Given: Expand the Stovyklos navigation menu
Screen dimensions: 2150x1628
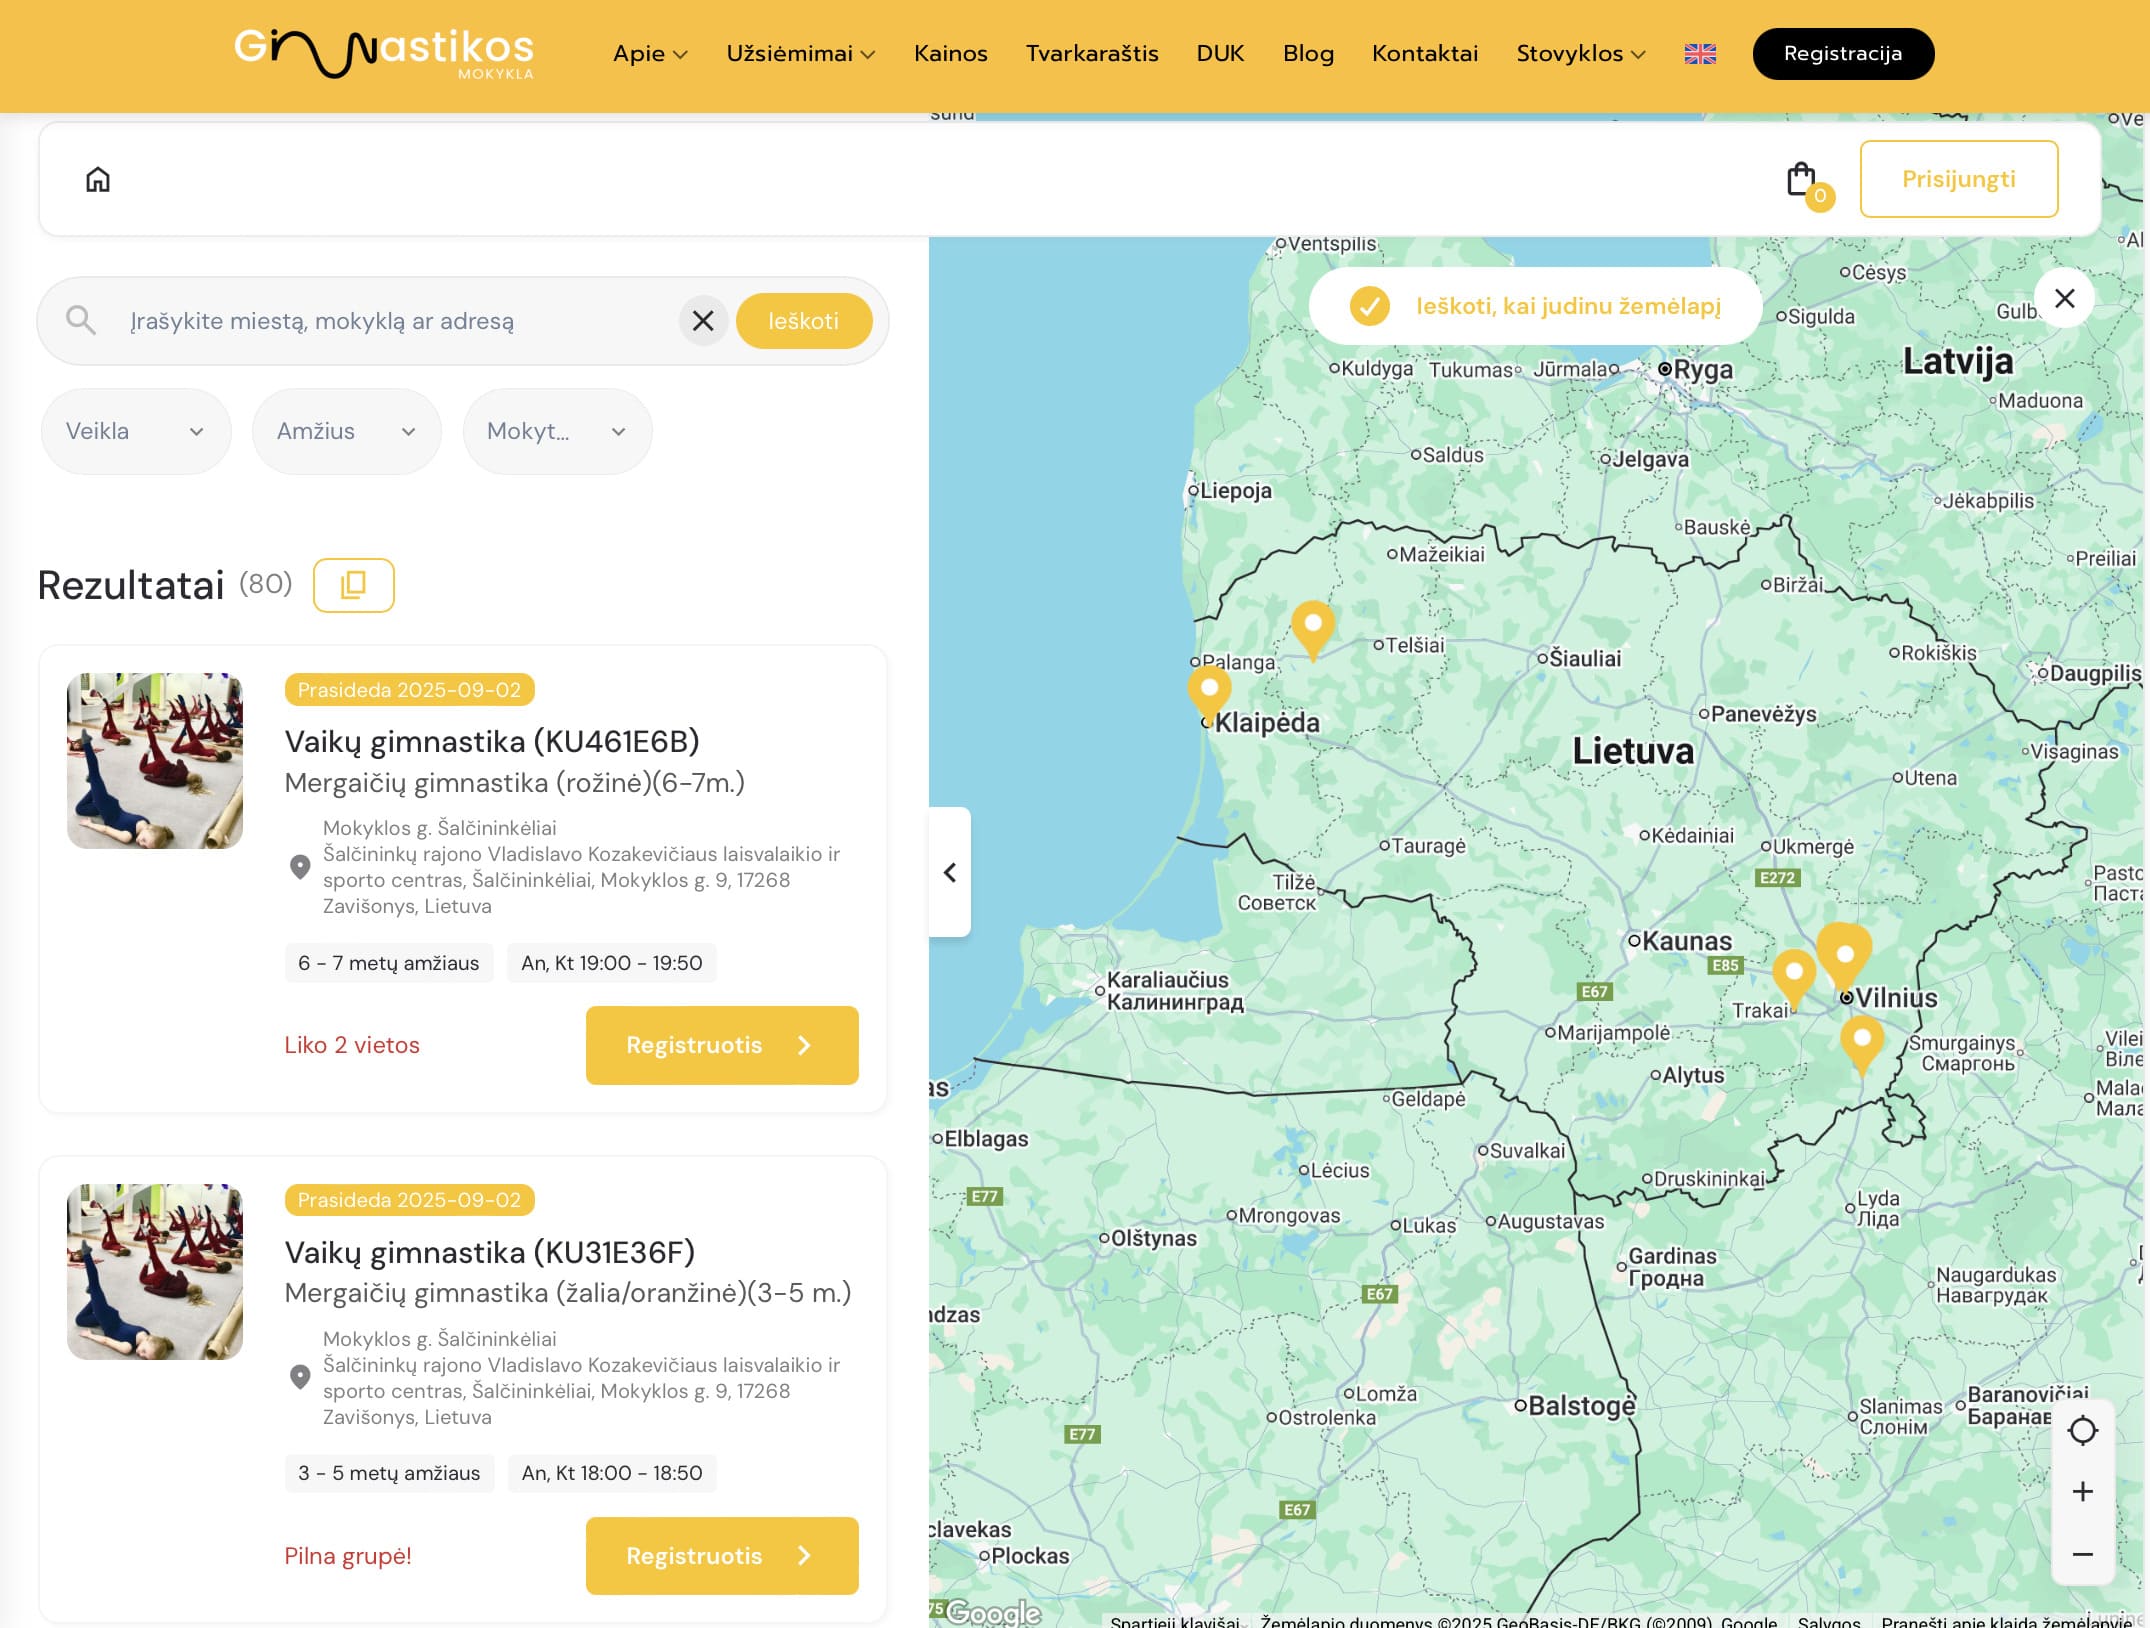Looking at the screenshot, I should pos(1580,54).
